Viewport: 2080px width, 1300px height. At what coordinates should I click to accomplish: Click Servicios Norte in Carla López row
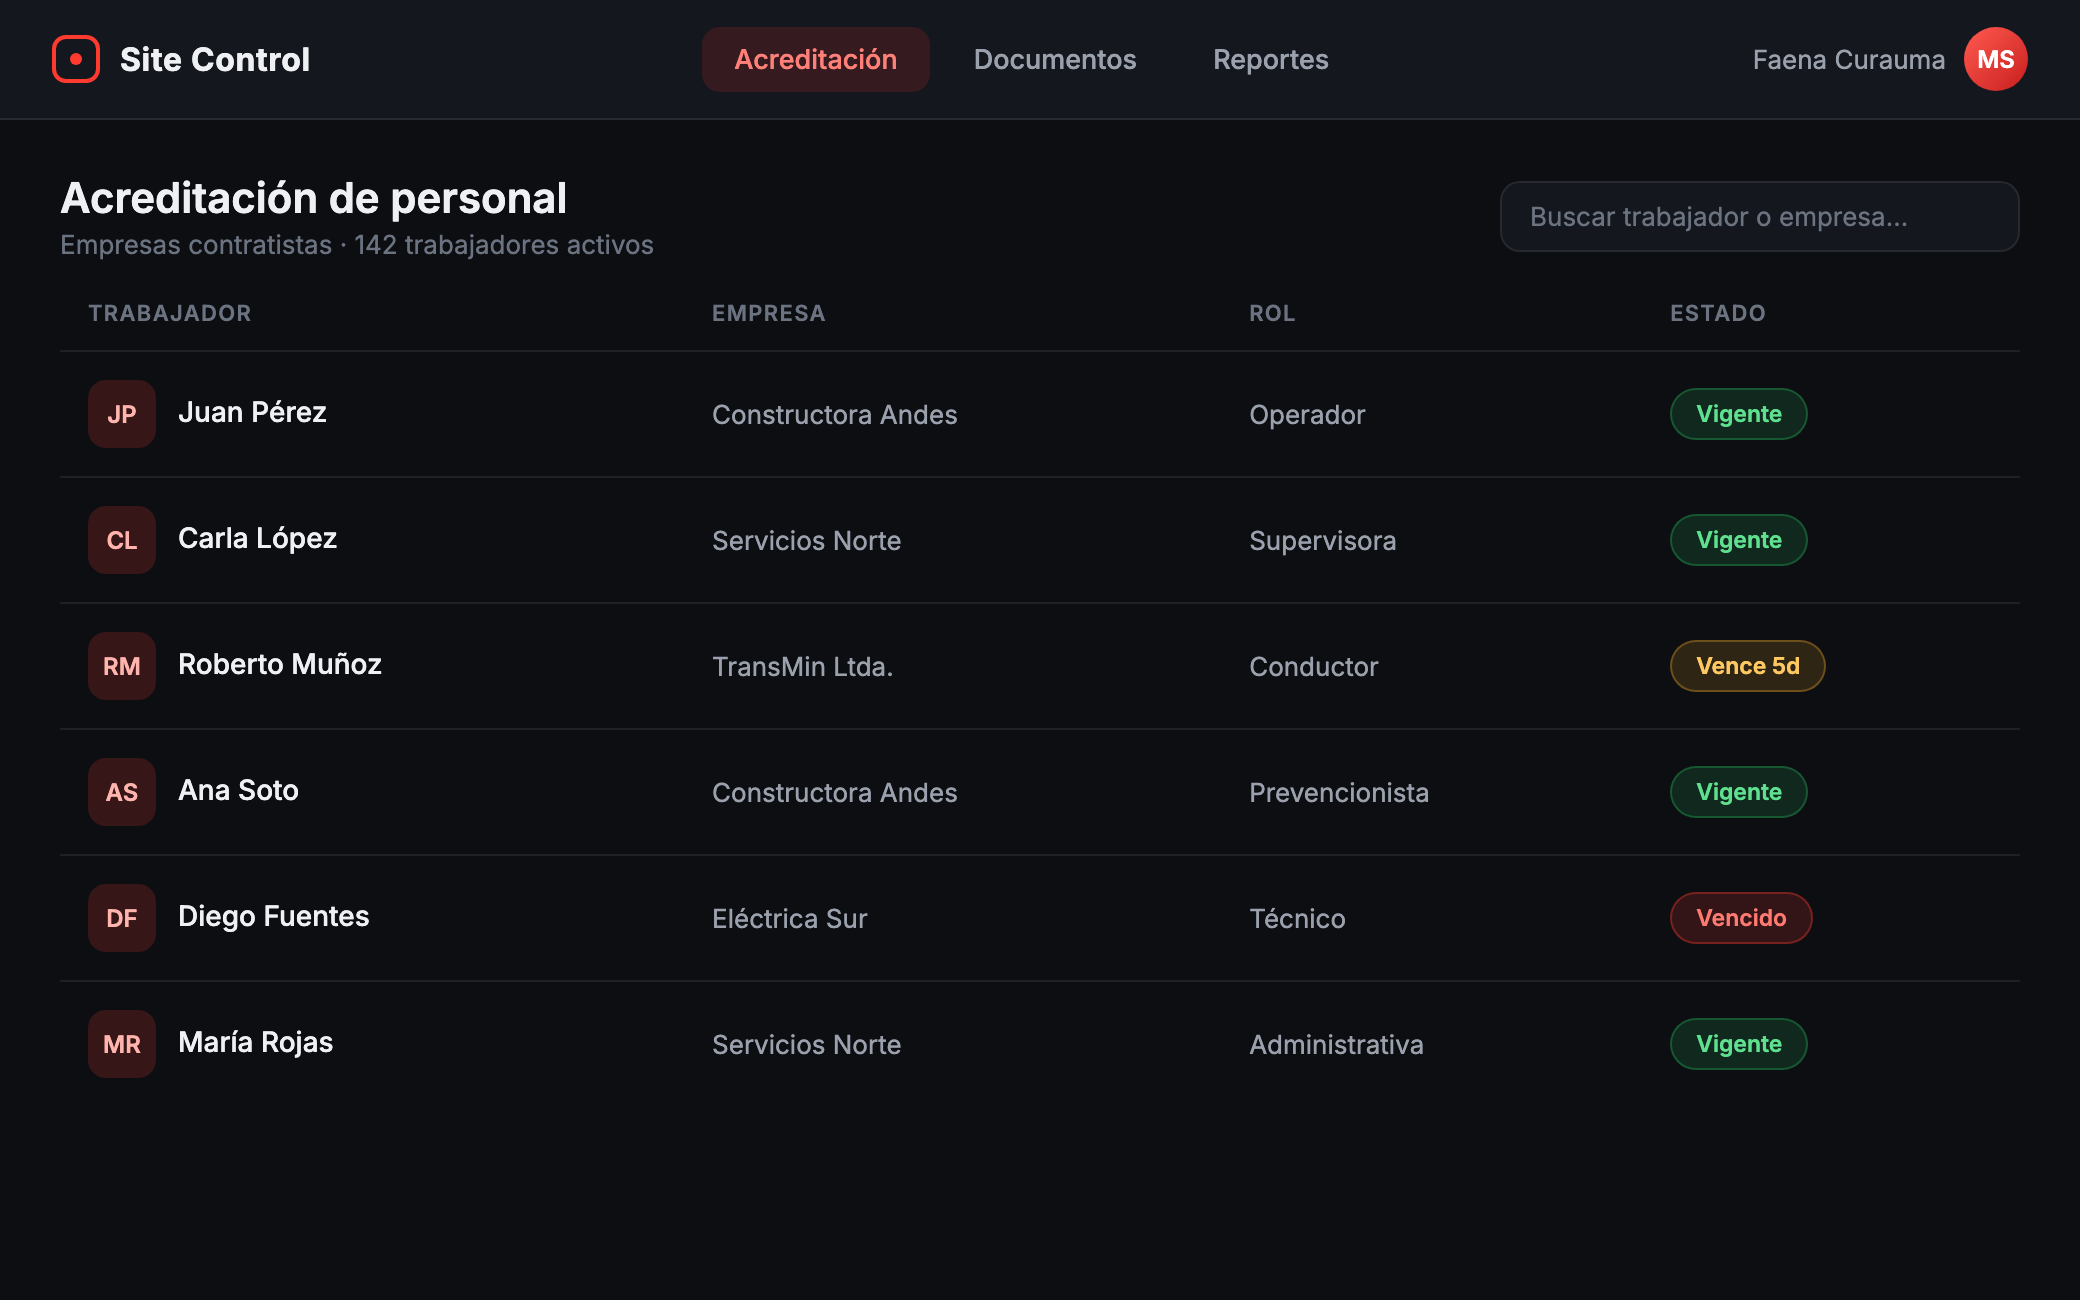(x=806, y=540)
